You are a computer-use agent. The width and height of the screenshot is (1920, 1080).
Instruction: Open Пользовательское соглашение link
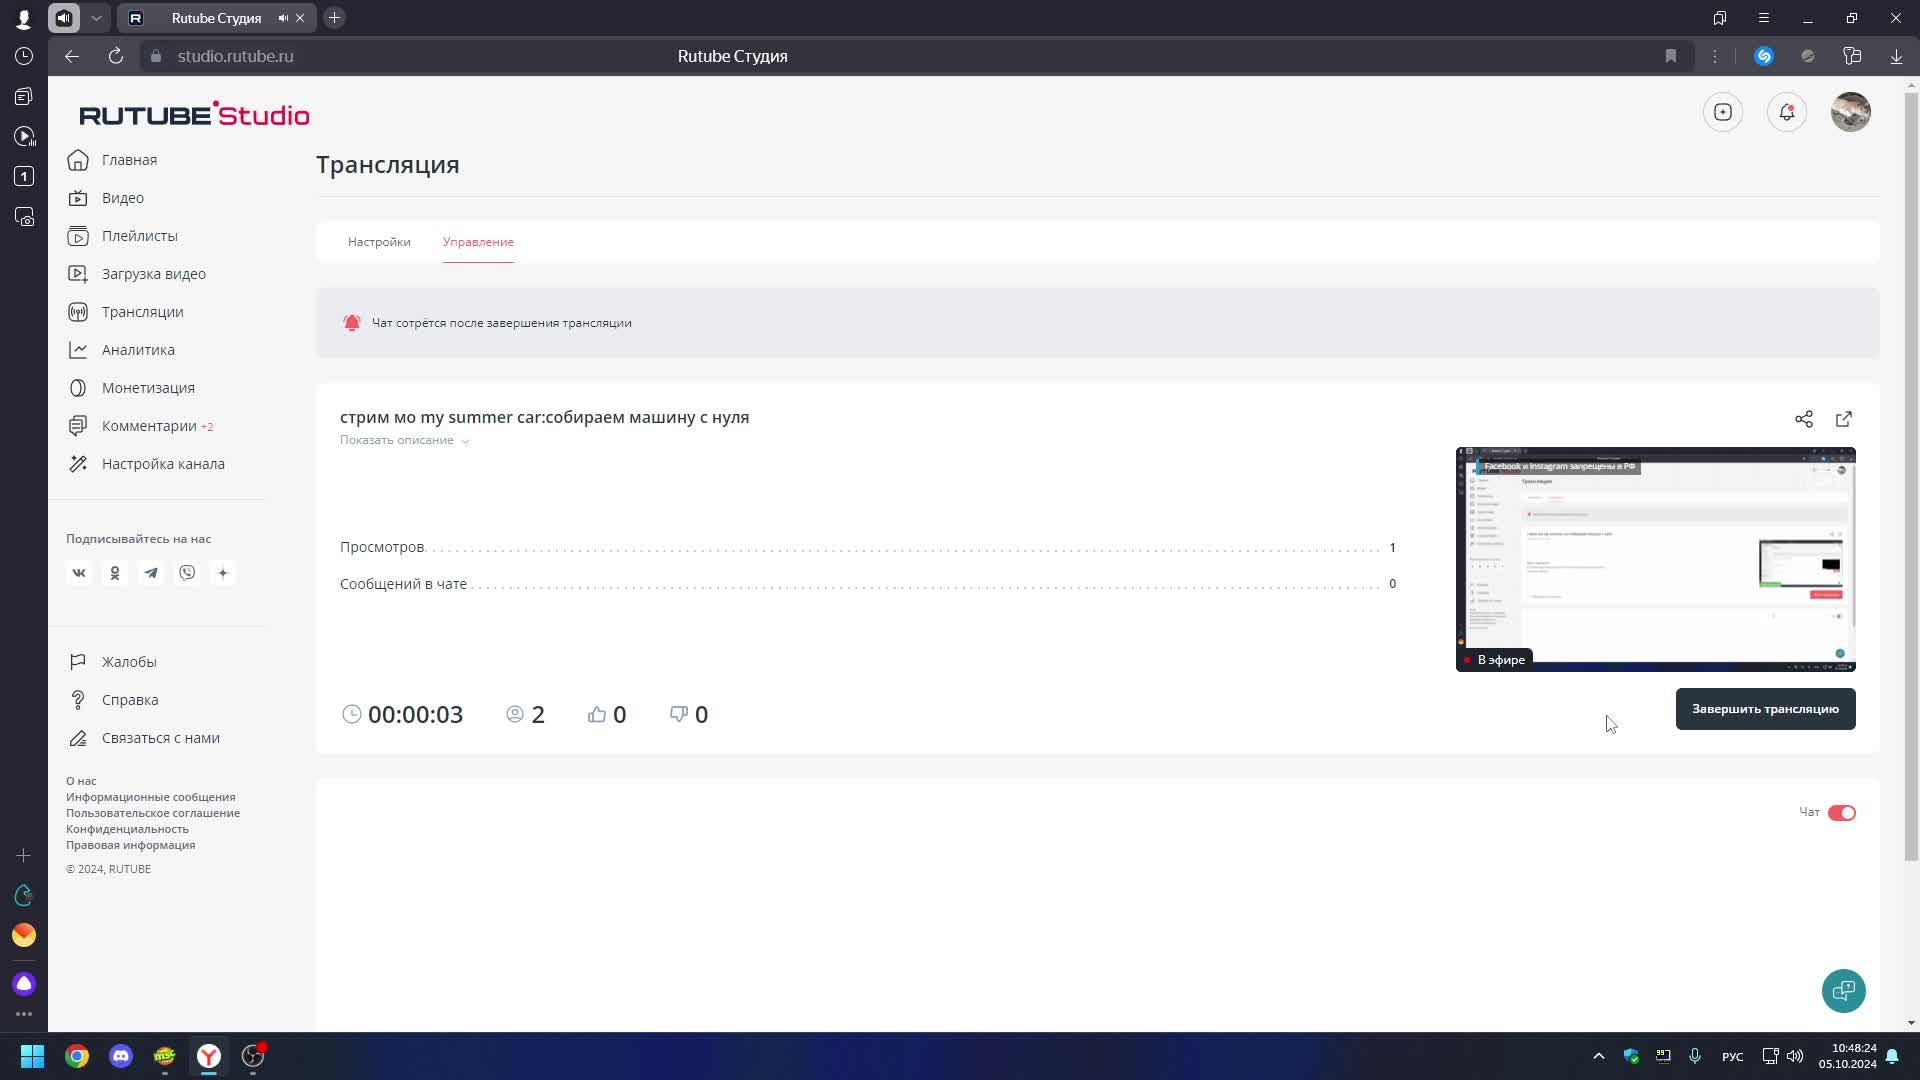(x=153, y=813)
